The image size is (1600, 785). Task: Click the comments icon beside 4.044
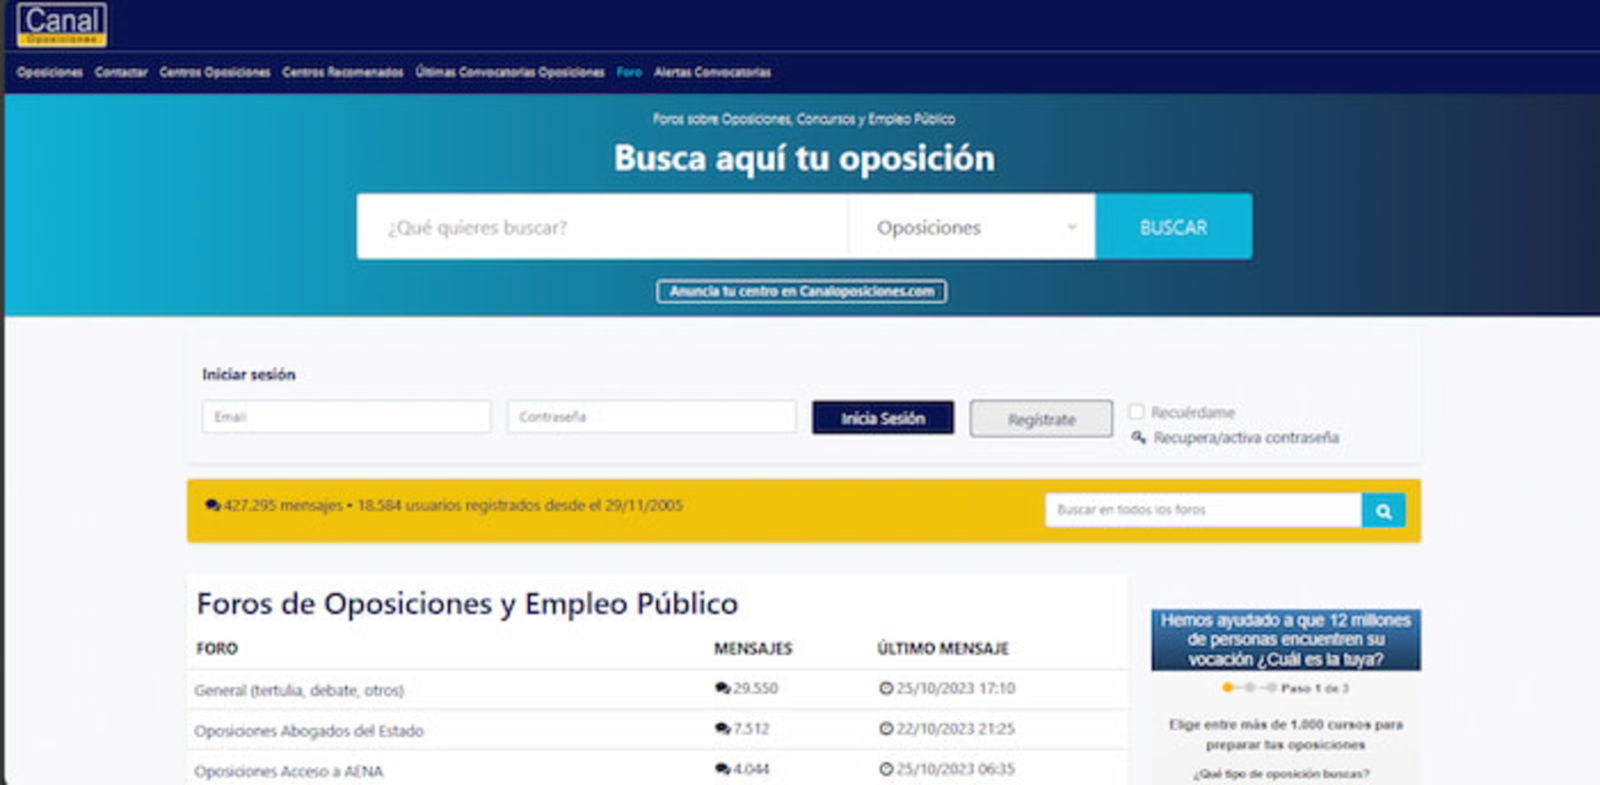[x=722, y=769]
